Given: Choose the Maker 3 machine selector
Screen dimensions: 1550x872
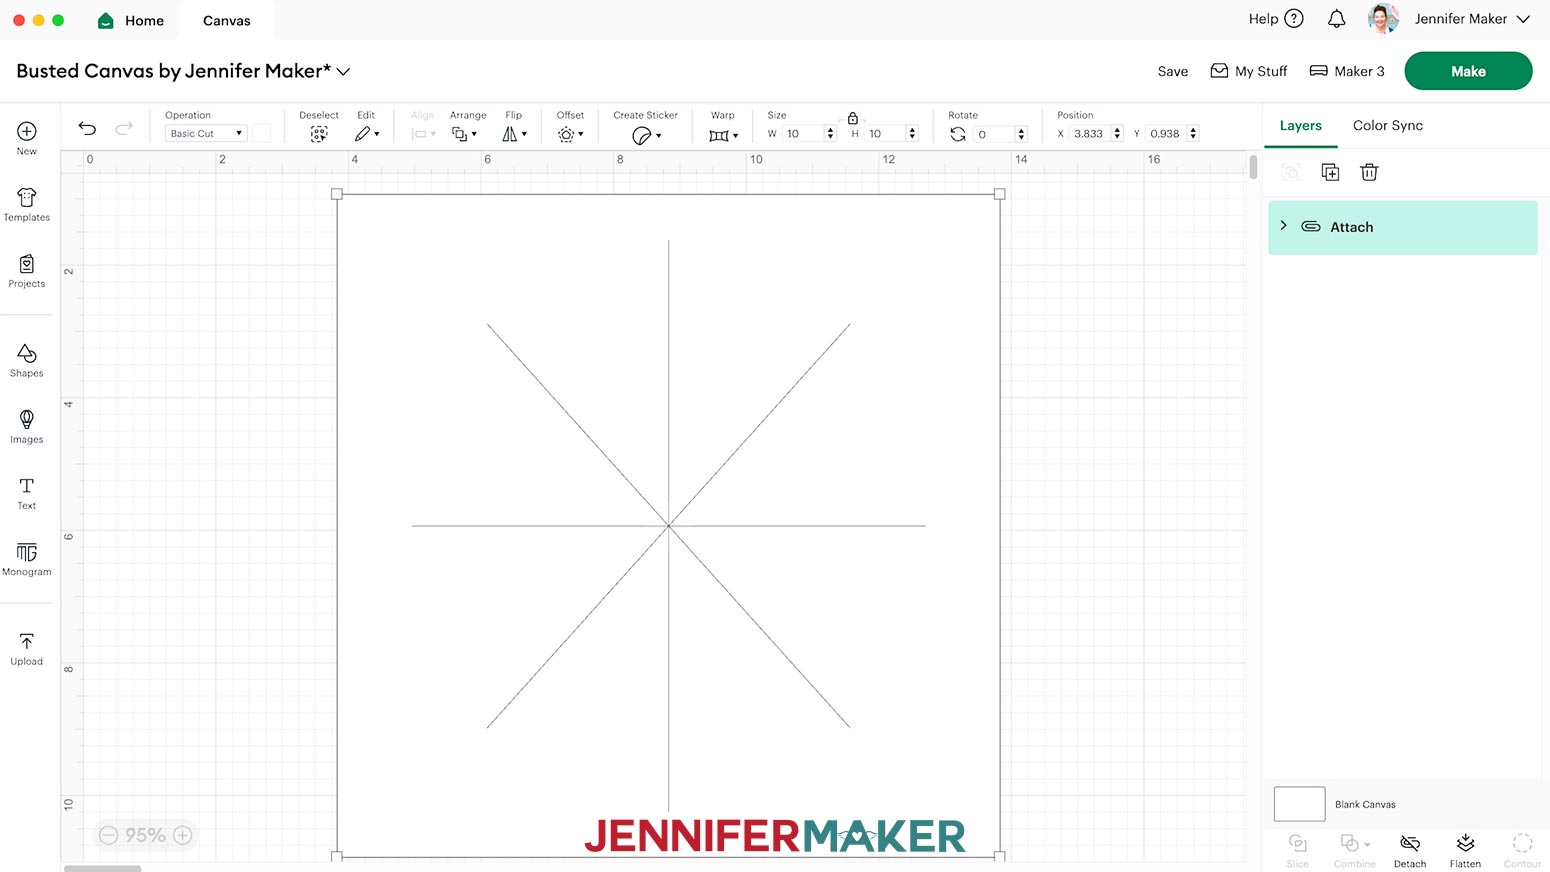Looking at the screenshot, I should [1347, 71].
